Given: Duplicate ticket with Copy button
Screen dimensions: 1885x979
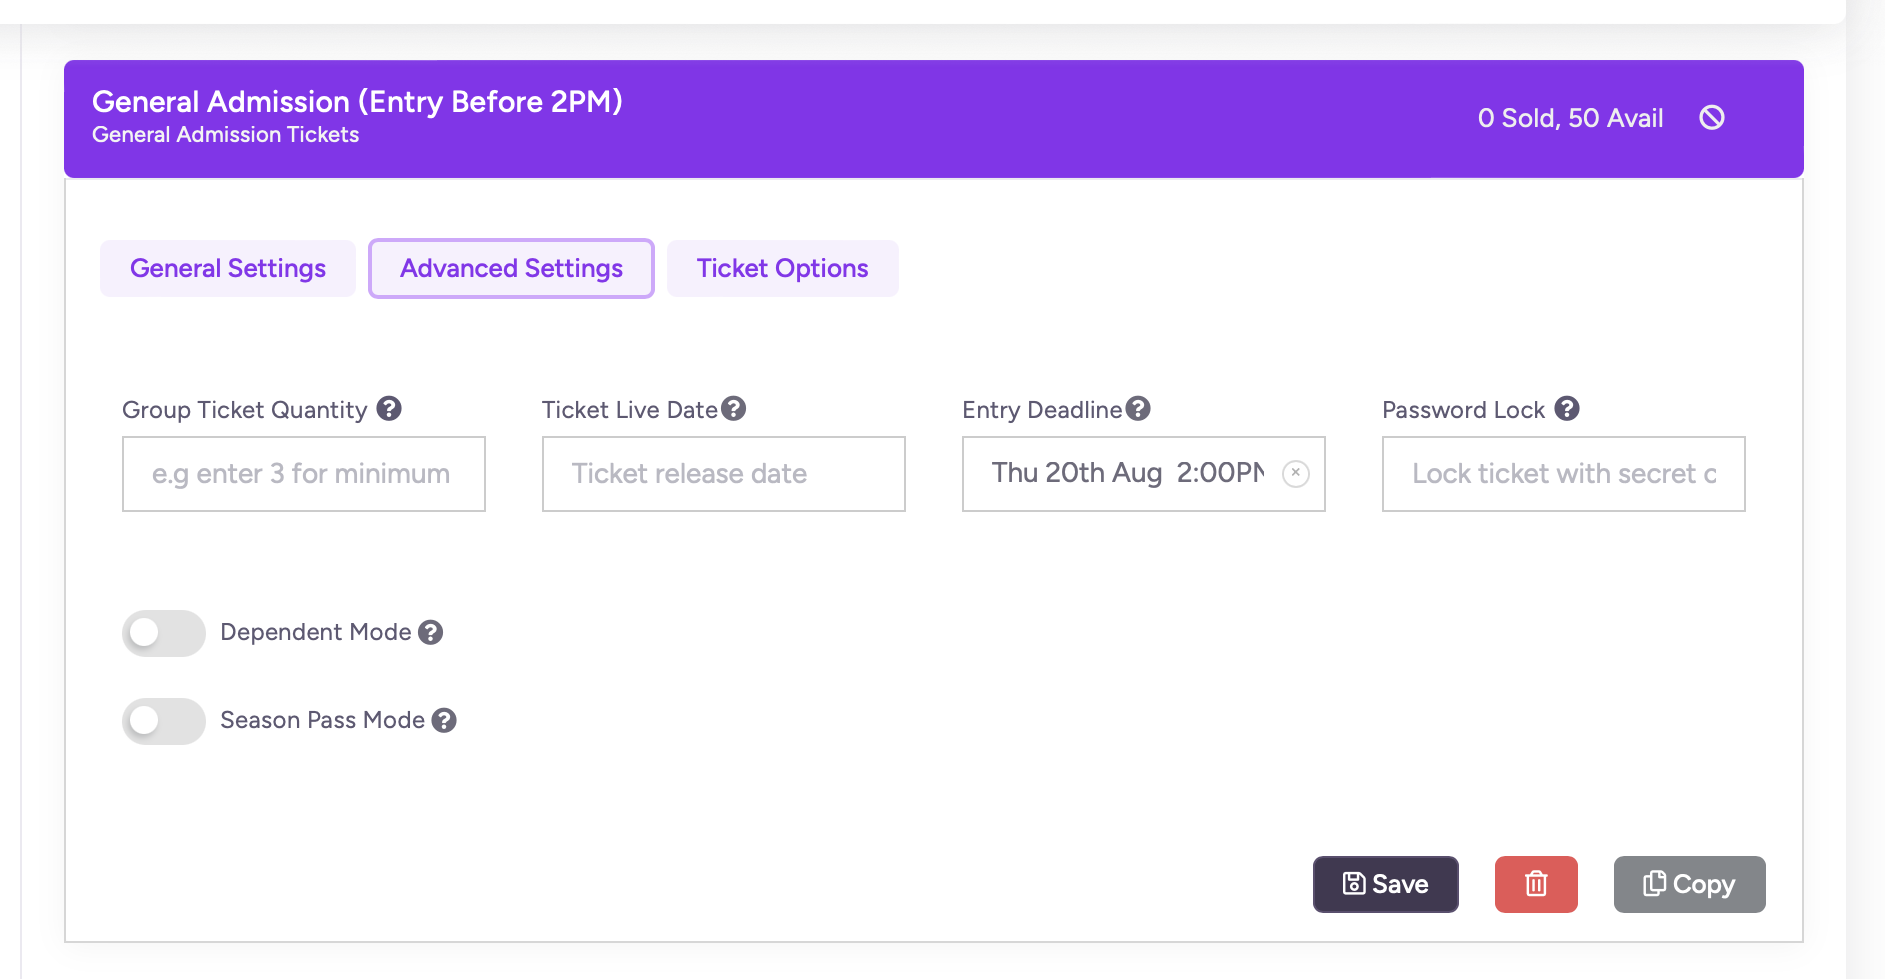Looking at the screenshot, I should pyautogui.click(x=1689, y=884).
